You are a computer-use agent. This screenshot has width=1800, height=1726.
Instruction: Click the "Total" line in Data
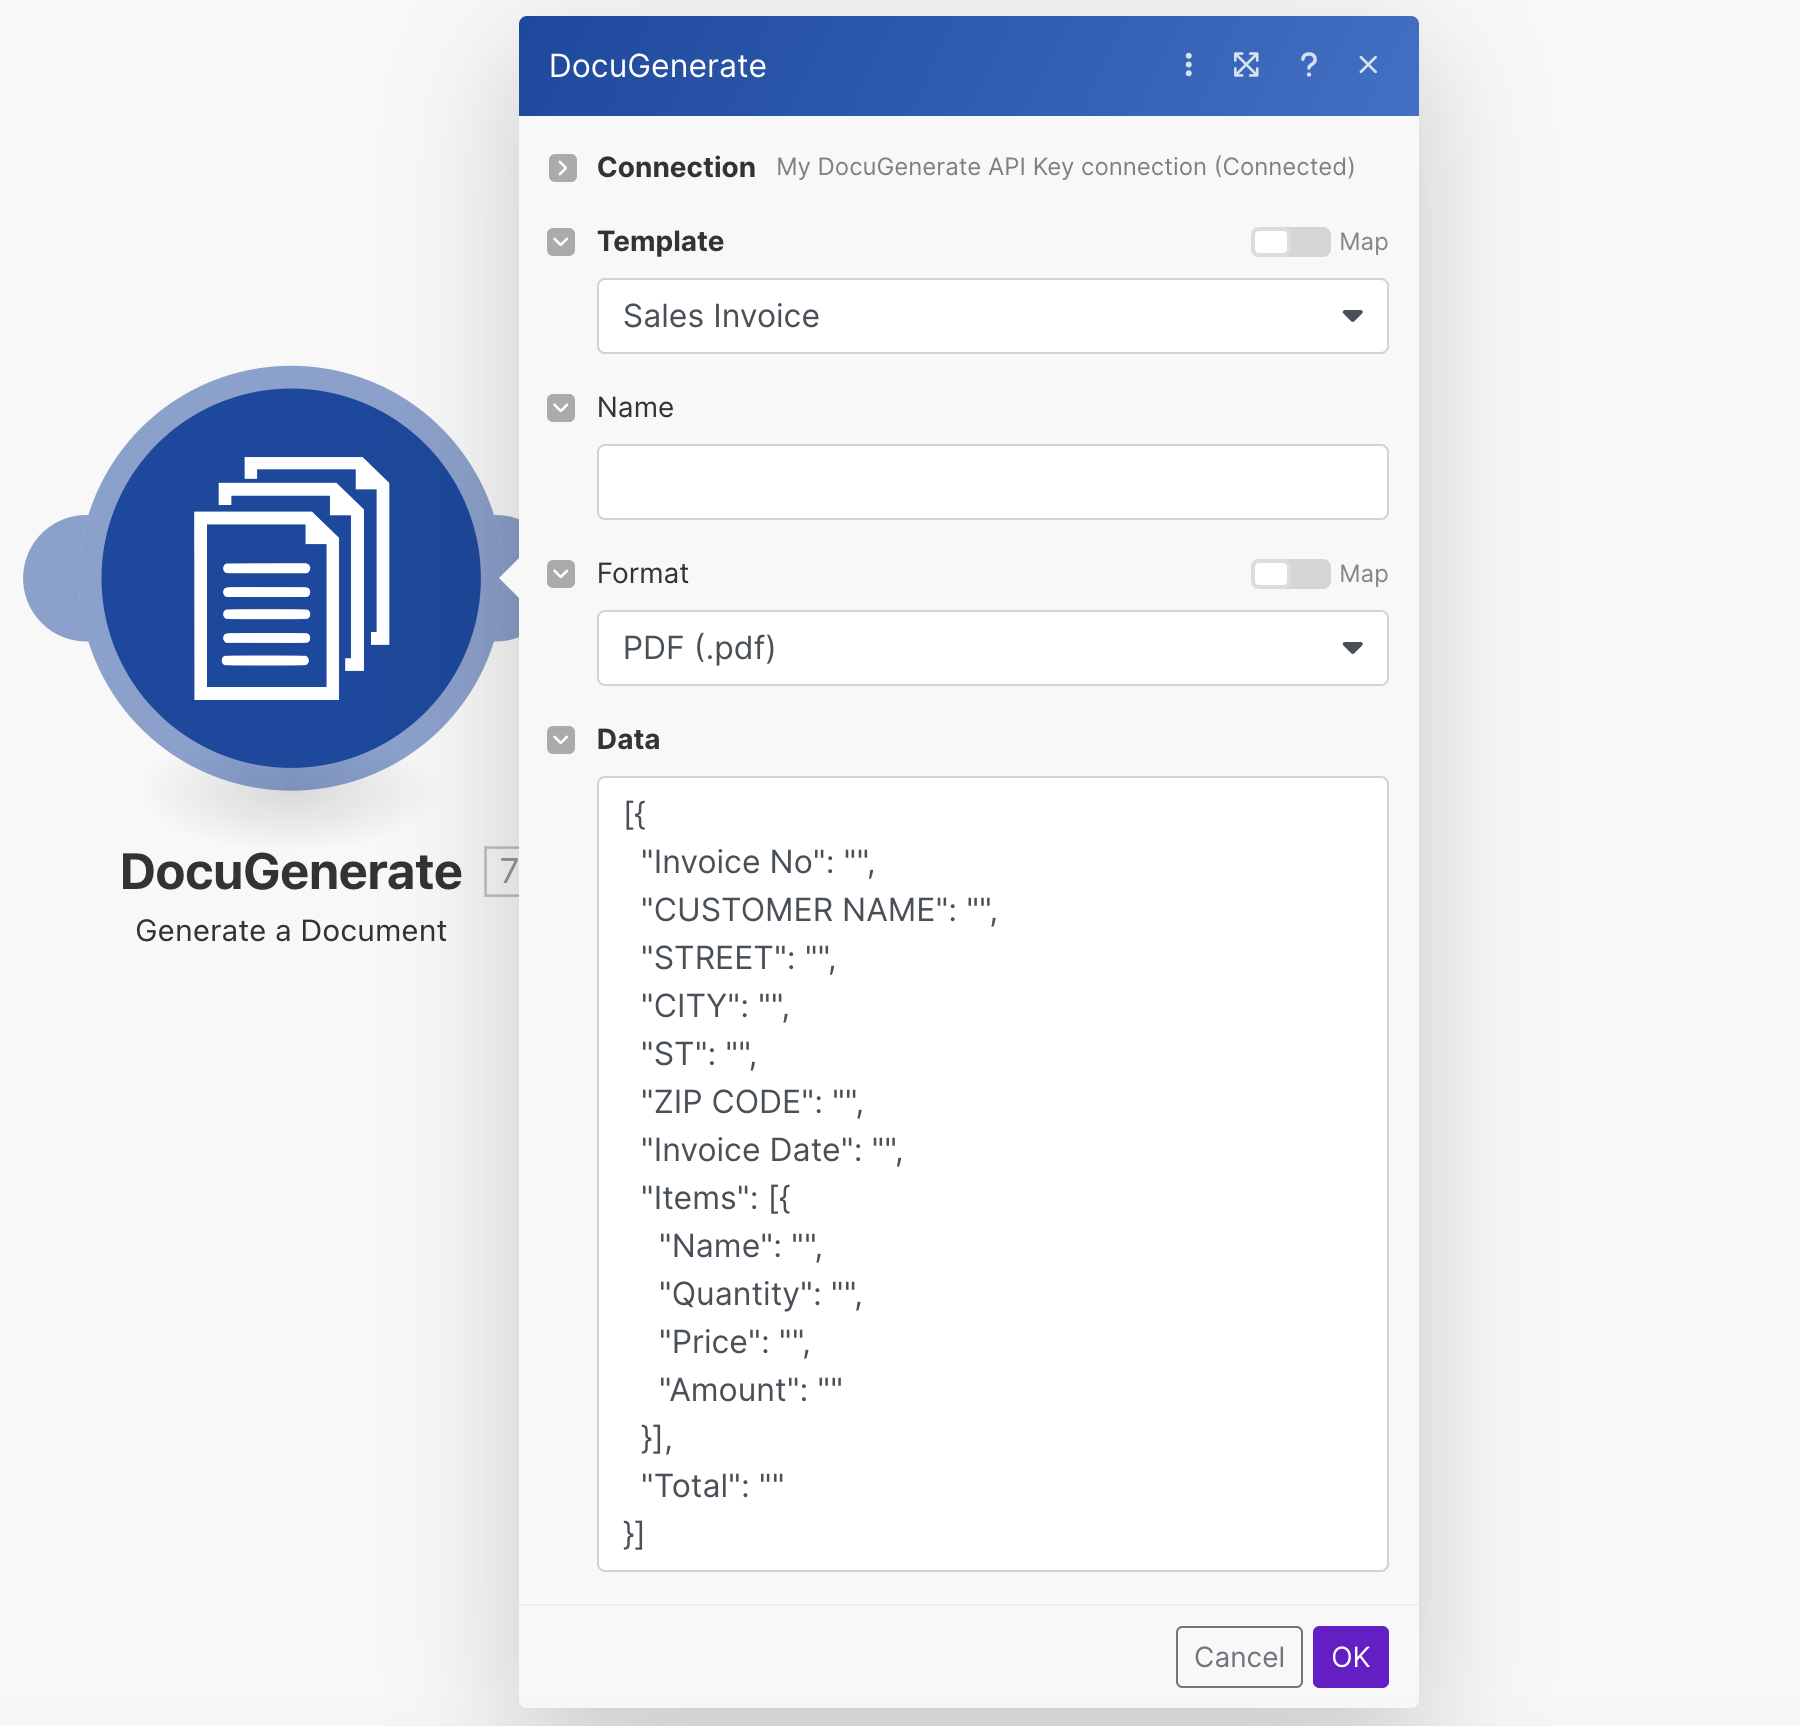[712, 1486]
